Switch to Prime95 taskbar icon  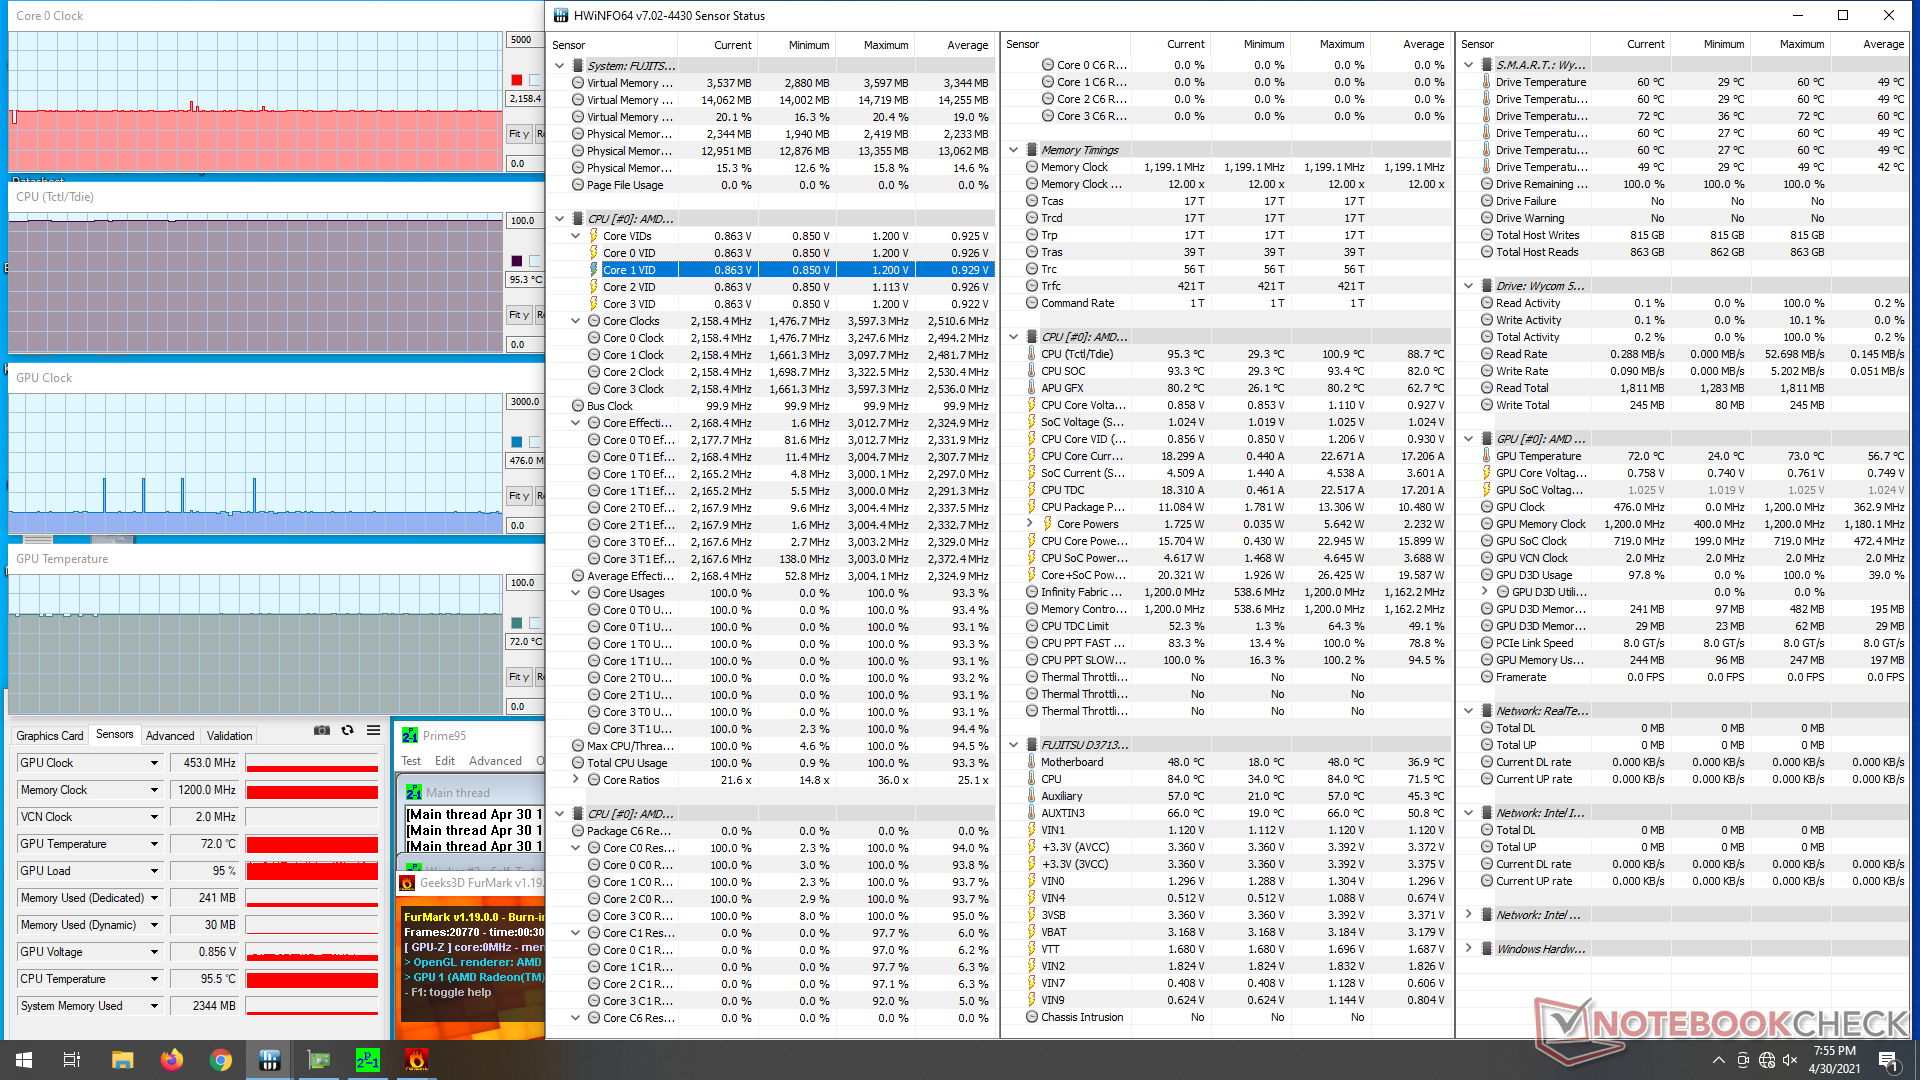pos(367,1060)
